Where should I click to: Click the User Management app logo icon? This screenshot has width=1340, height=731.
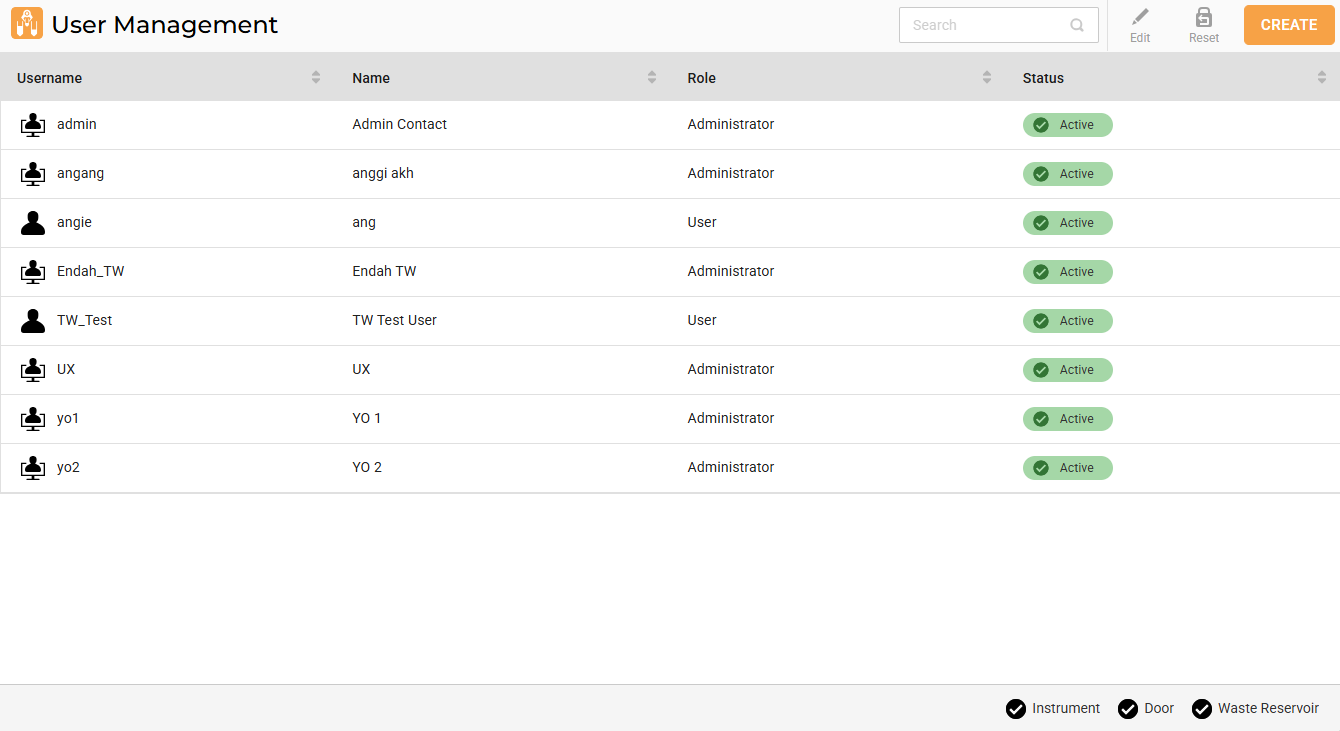[27, 24]
